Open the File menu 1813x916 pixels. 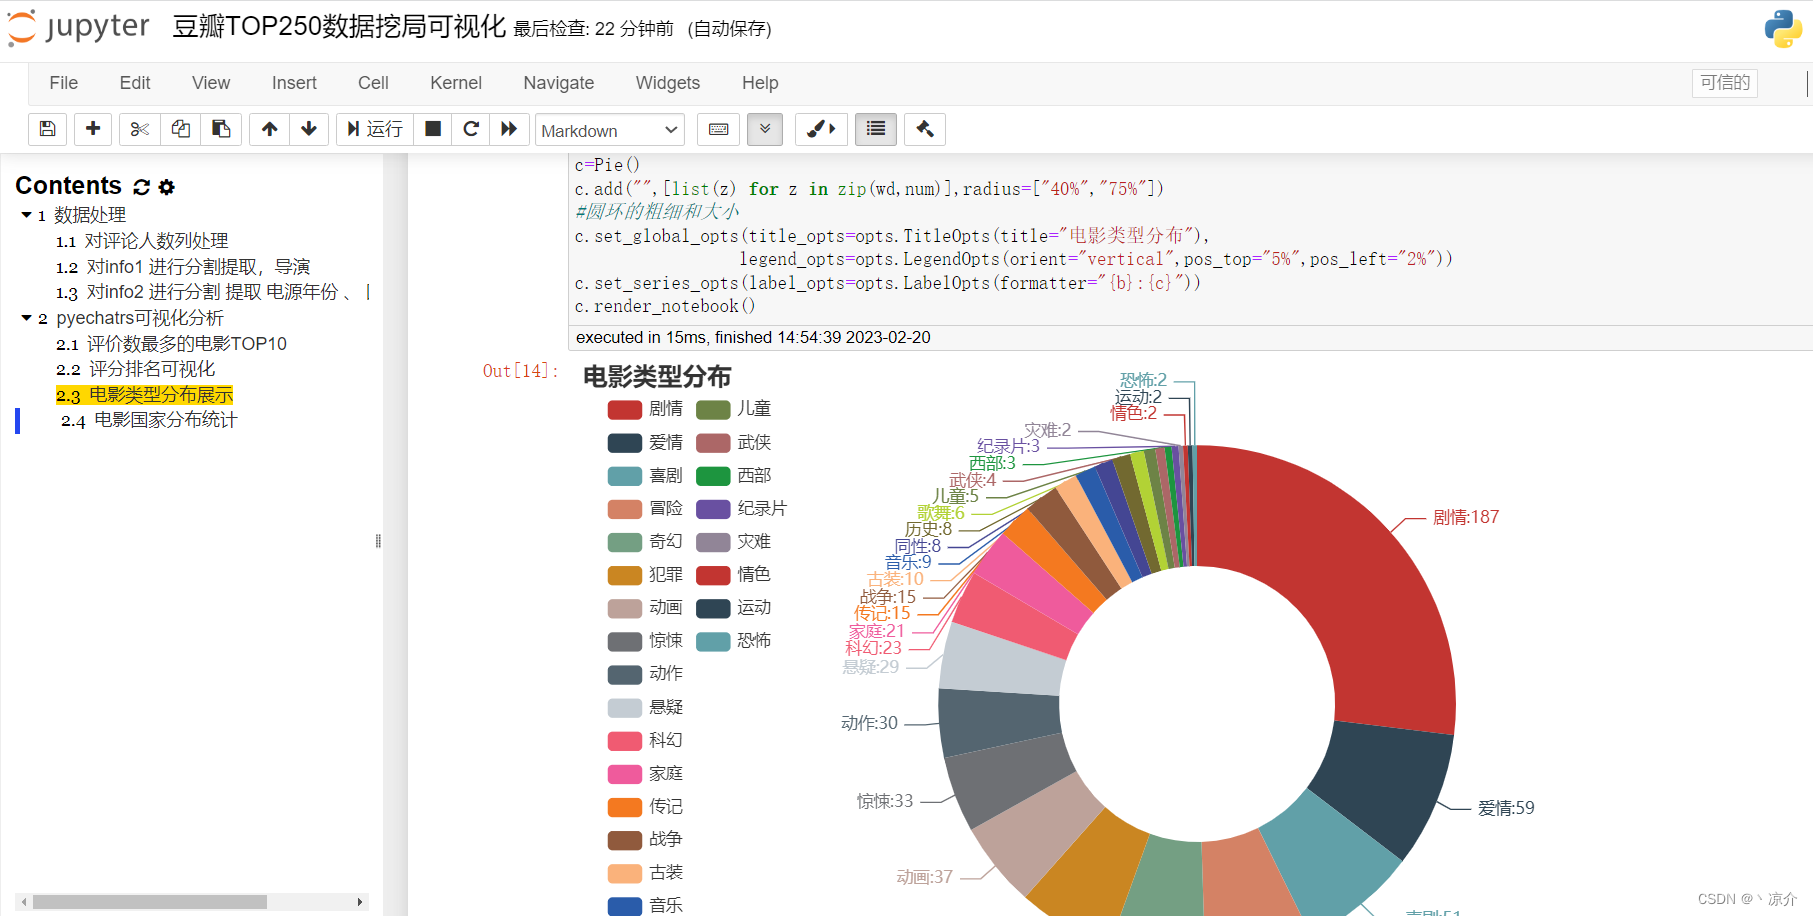pyautogui.click(x=64, y=83)
